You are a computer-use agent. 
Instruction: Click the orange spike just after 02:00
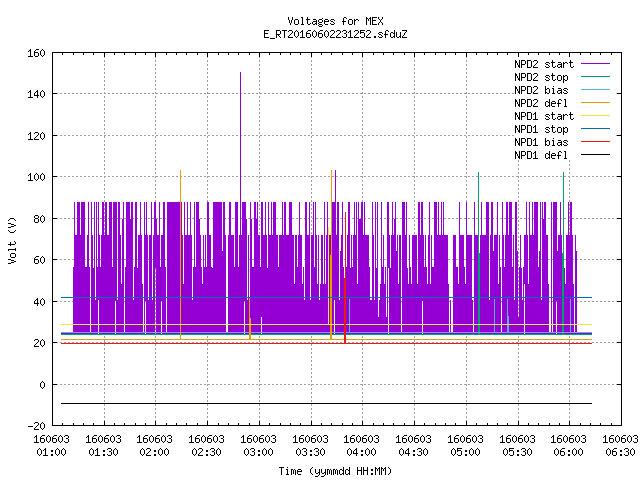(180, 255)
